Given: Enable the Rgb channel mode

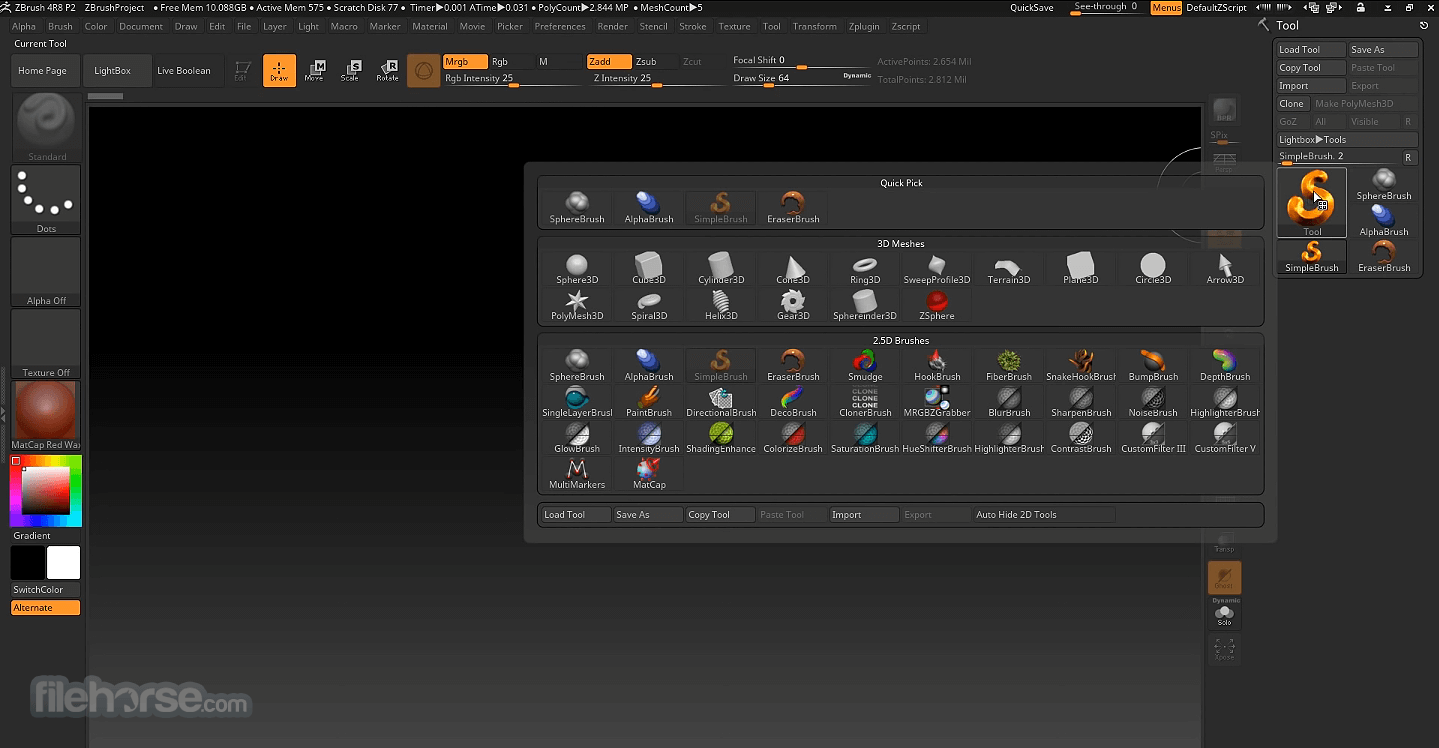Looking at the screenshot, I should [511, 62].
